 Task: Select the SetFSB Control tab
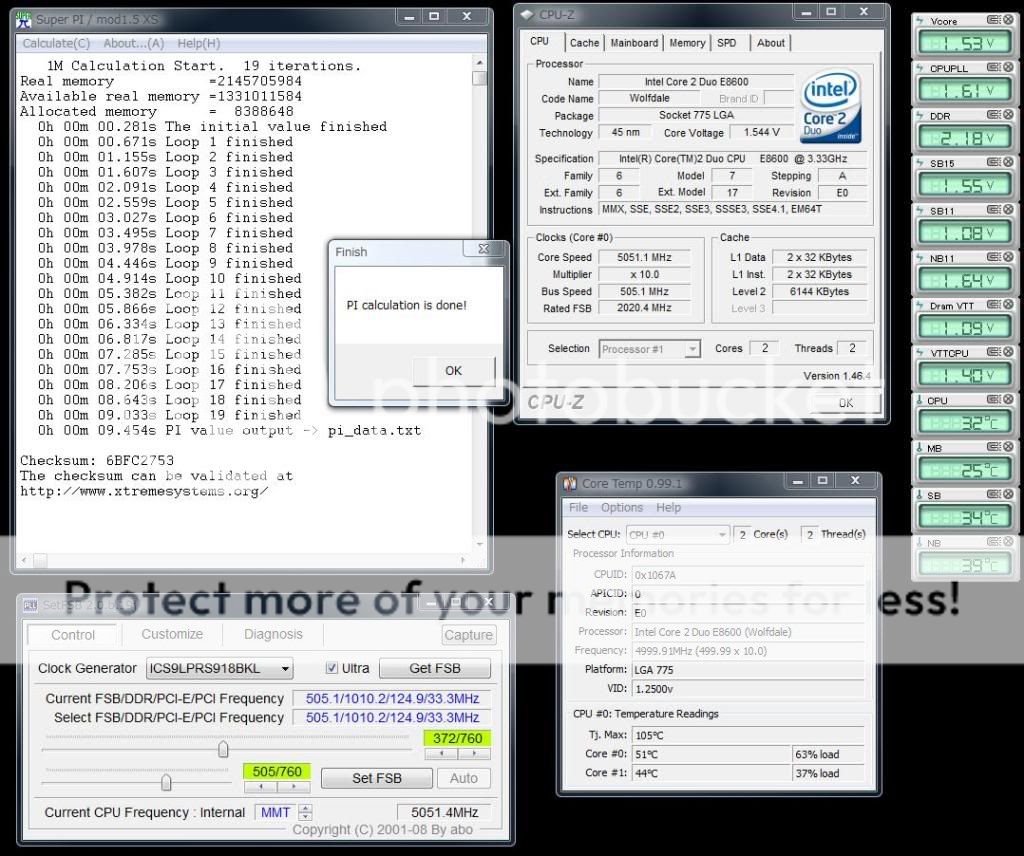tap(72, 635)
